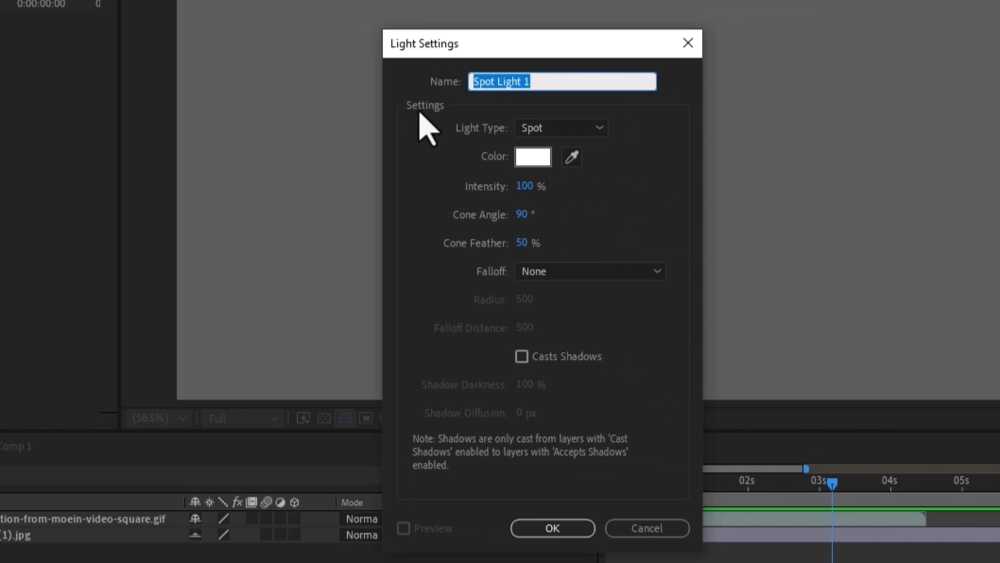
Task: Toggle Shy switch on the jpg layer
Action: [x=195, y=536]
